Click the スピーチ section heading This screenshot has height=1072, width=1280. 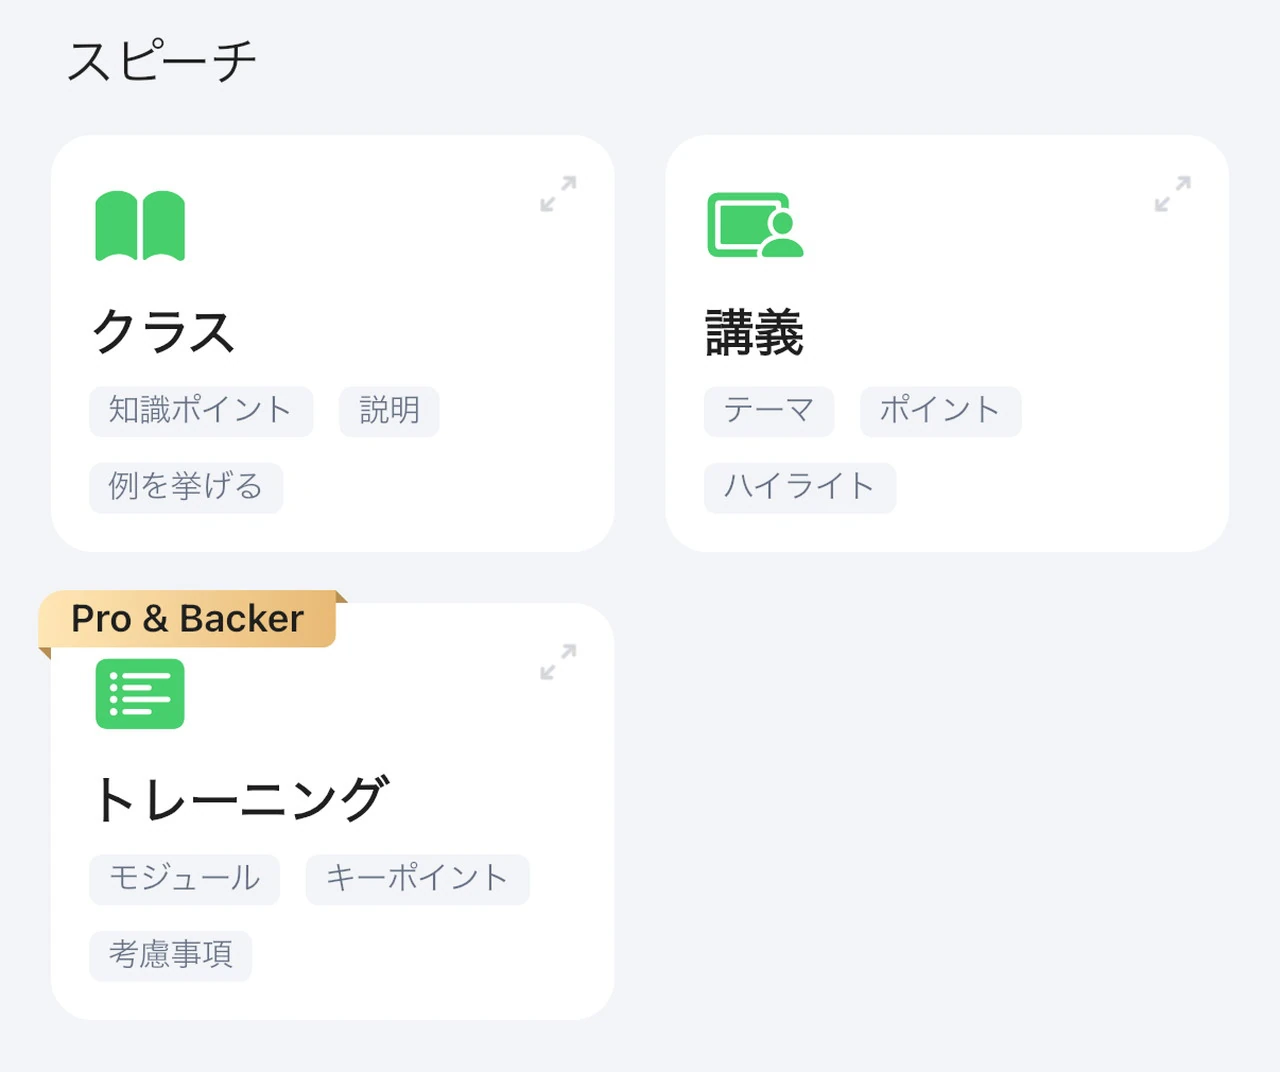coord(162,61)
